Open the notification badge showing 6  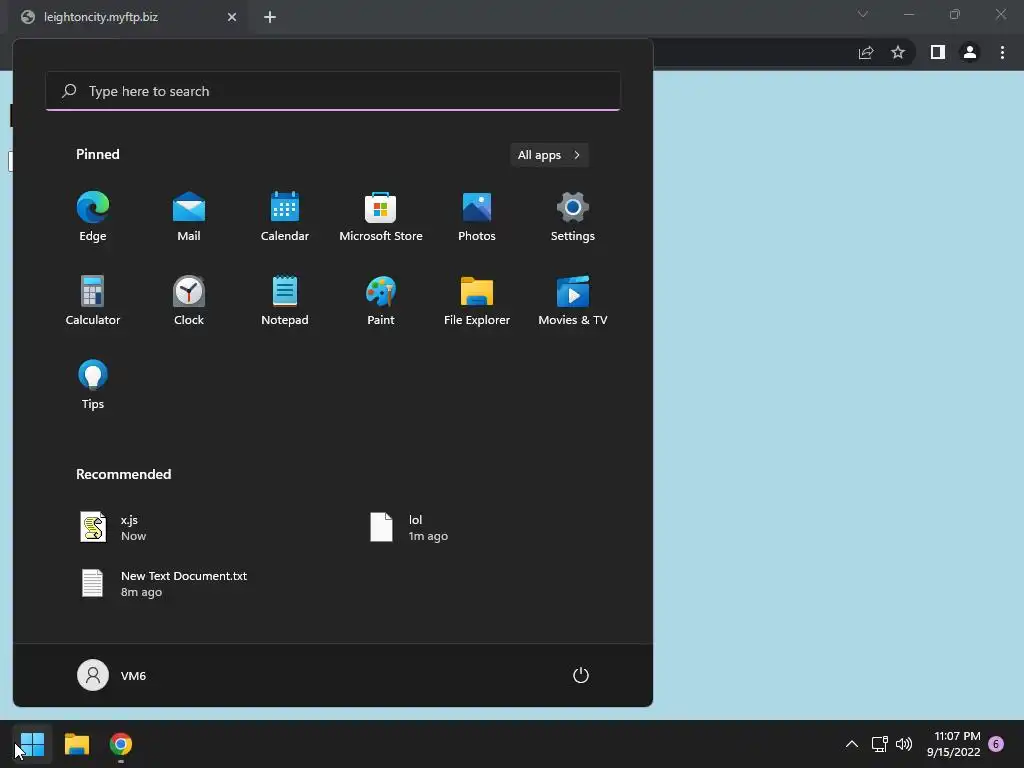click(996, 744)
